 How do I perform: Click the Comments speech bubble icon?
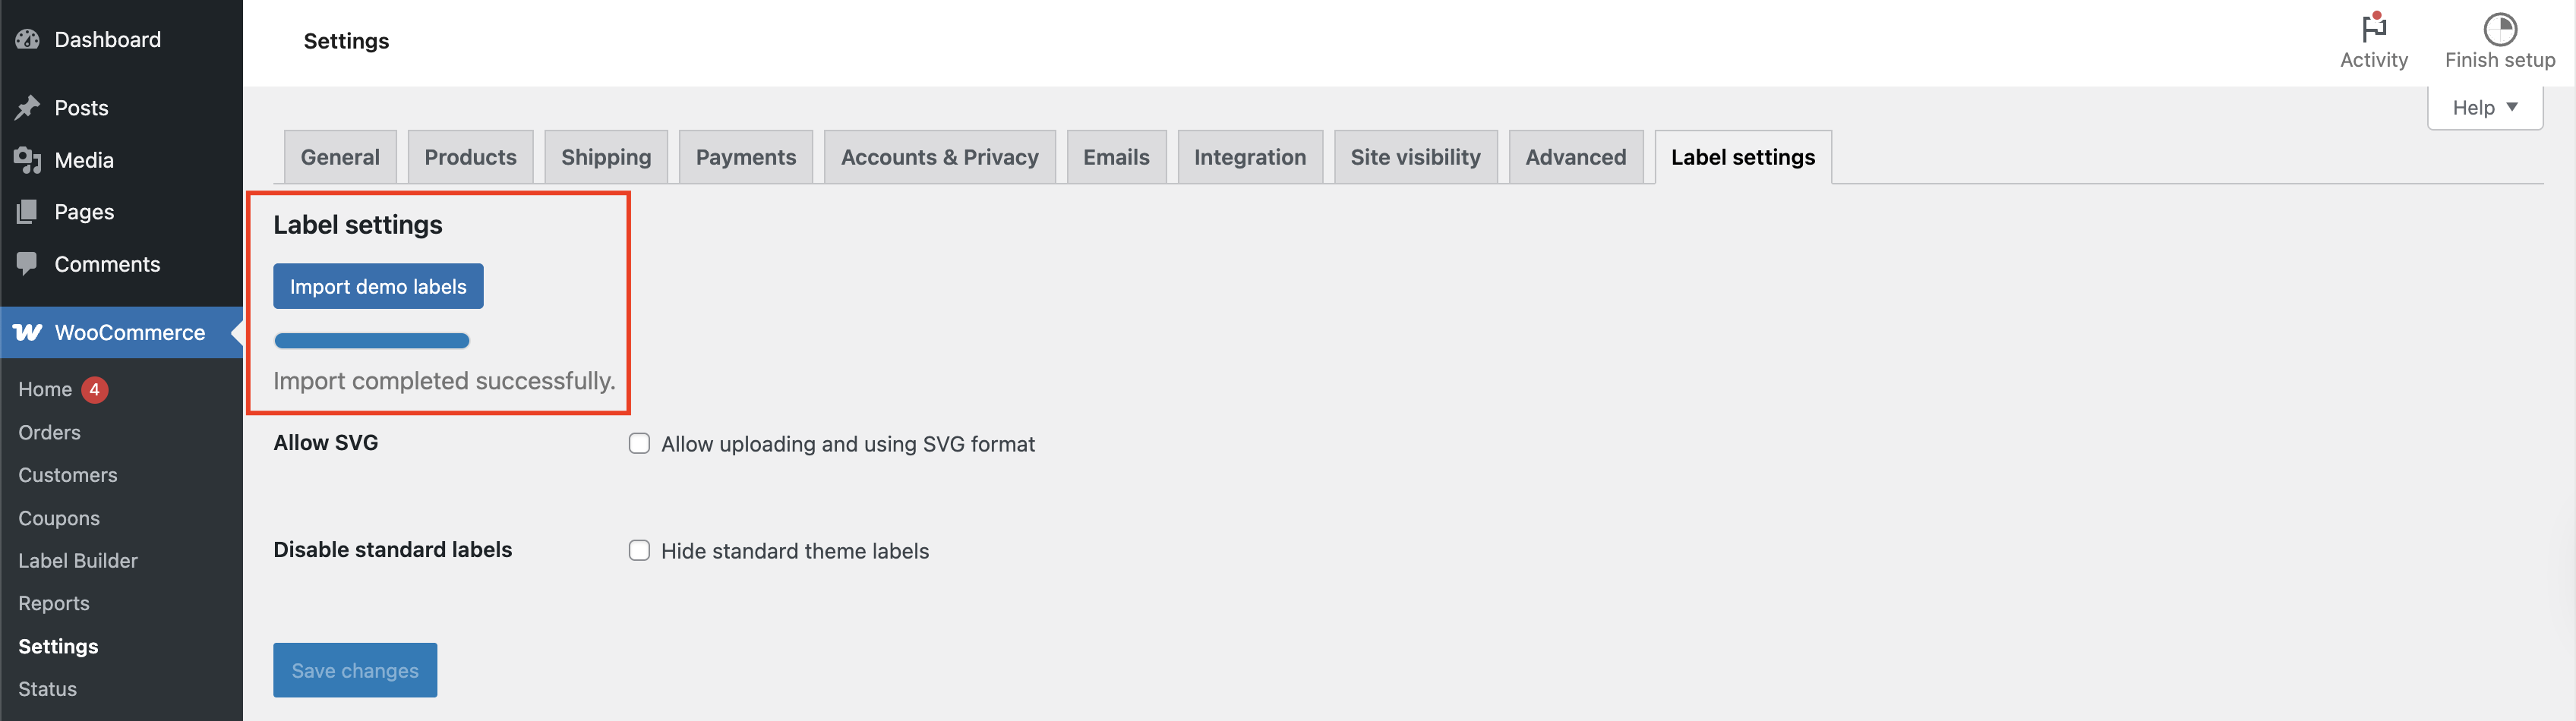click(x=27, y=264)
